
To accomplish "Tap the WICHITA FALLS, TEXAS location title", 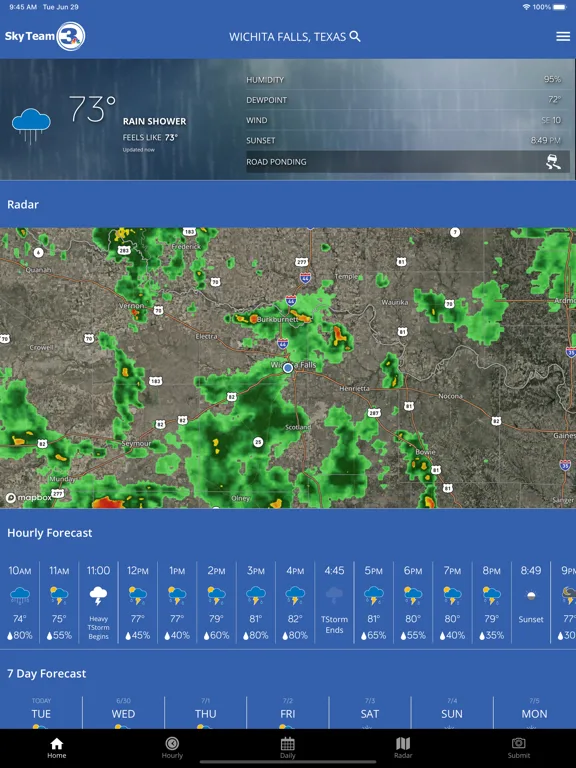I will click(x=288, y=37).
